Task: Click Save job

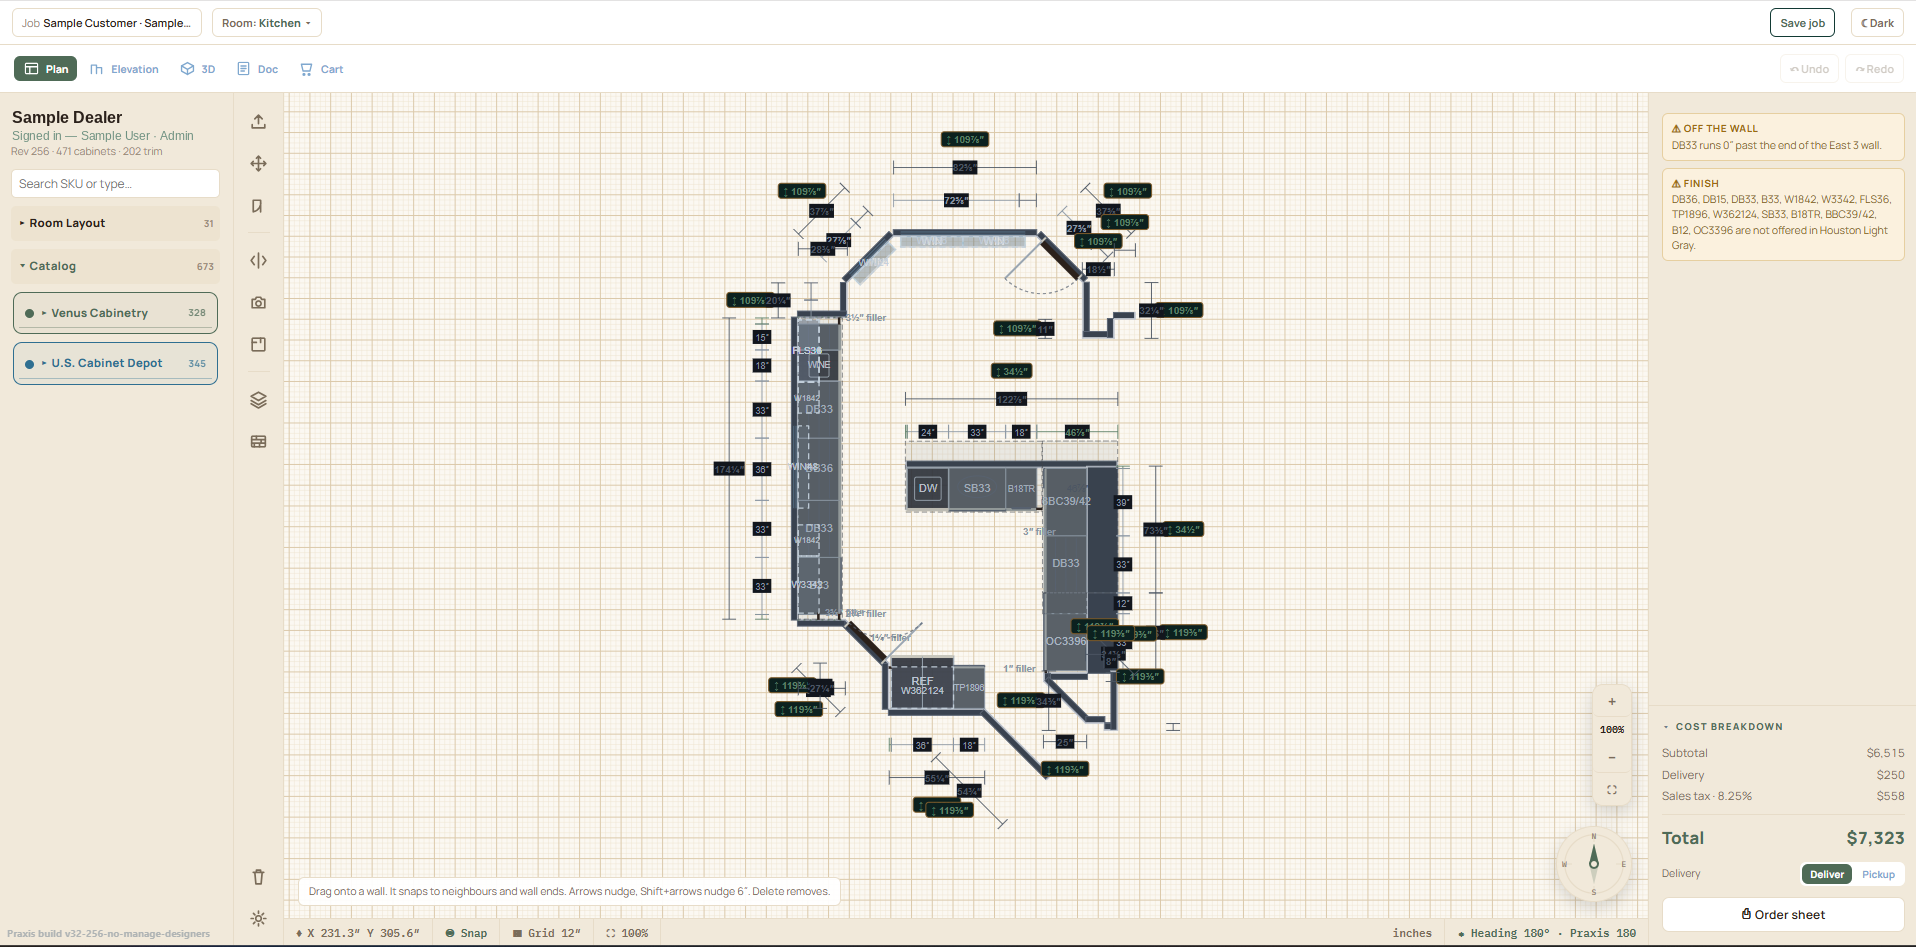Action: 1802,23
